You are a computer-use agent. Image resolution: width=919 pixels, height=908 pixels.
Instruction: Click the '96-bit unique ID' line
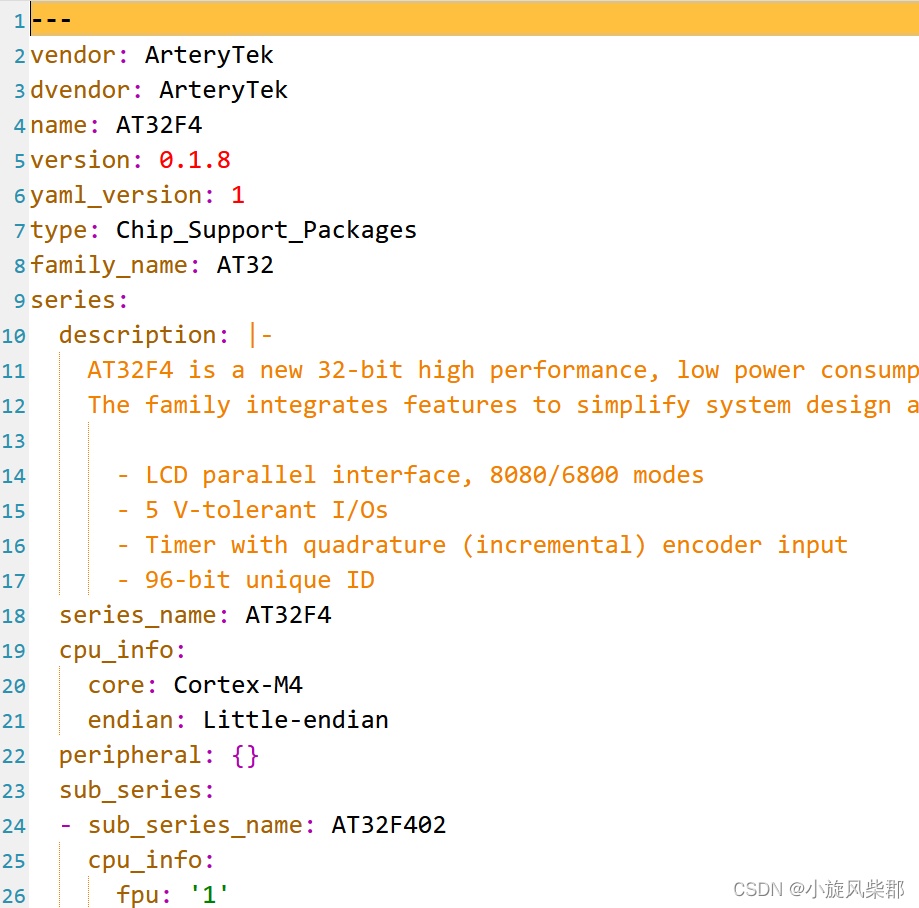[246, 580]
